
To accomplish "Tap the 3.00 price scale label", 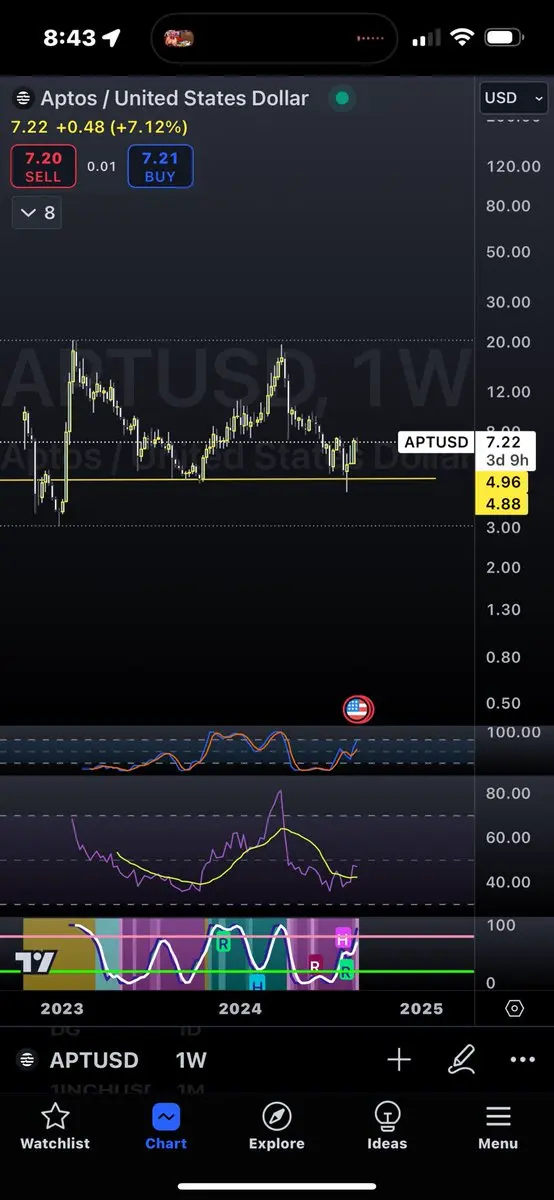I will click(503, 527).
